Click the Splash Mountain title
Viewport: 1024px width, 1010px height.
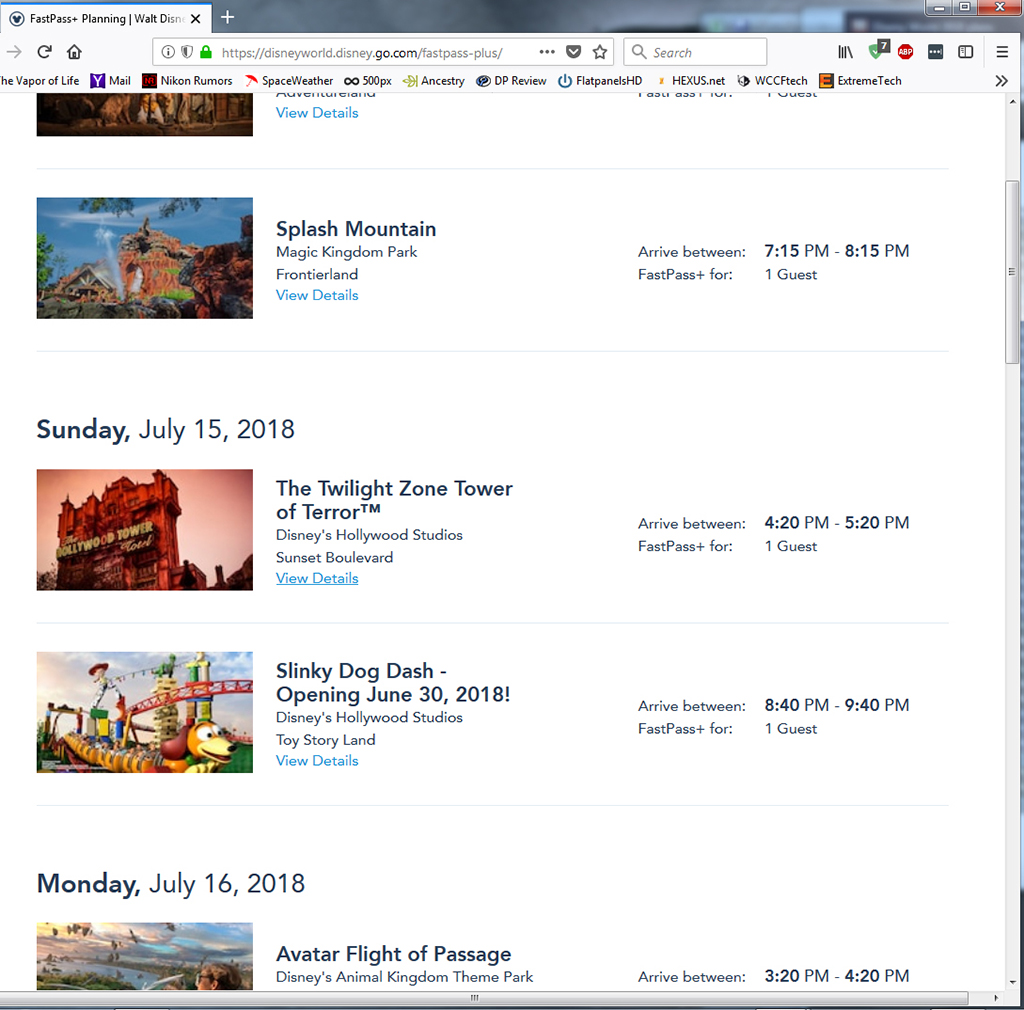356,229
